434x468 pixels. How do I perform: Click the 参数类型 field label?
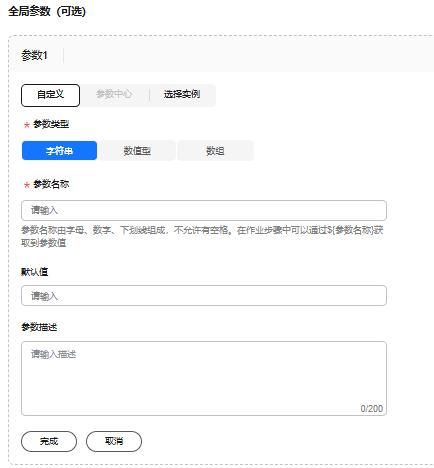click(51, 124)
